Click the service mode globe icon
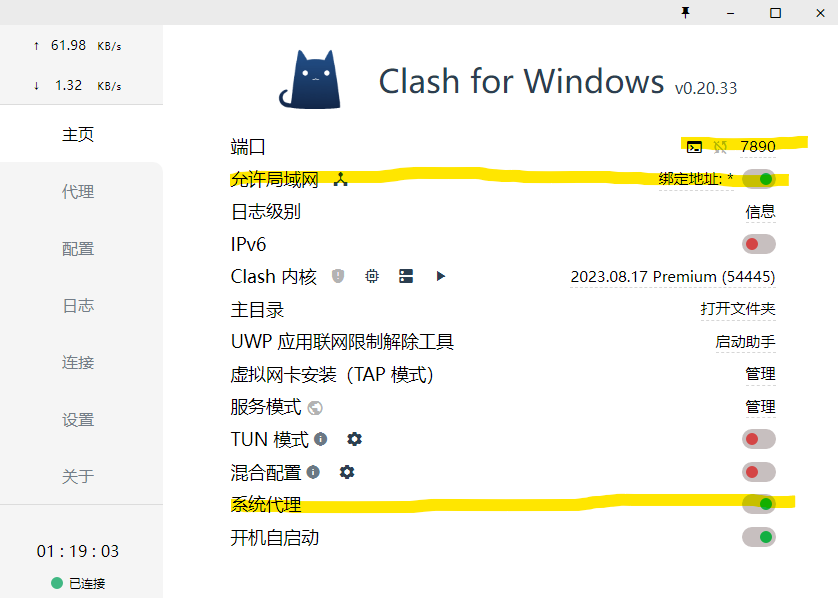 click(315, 408)
